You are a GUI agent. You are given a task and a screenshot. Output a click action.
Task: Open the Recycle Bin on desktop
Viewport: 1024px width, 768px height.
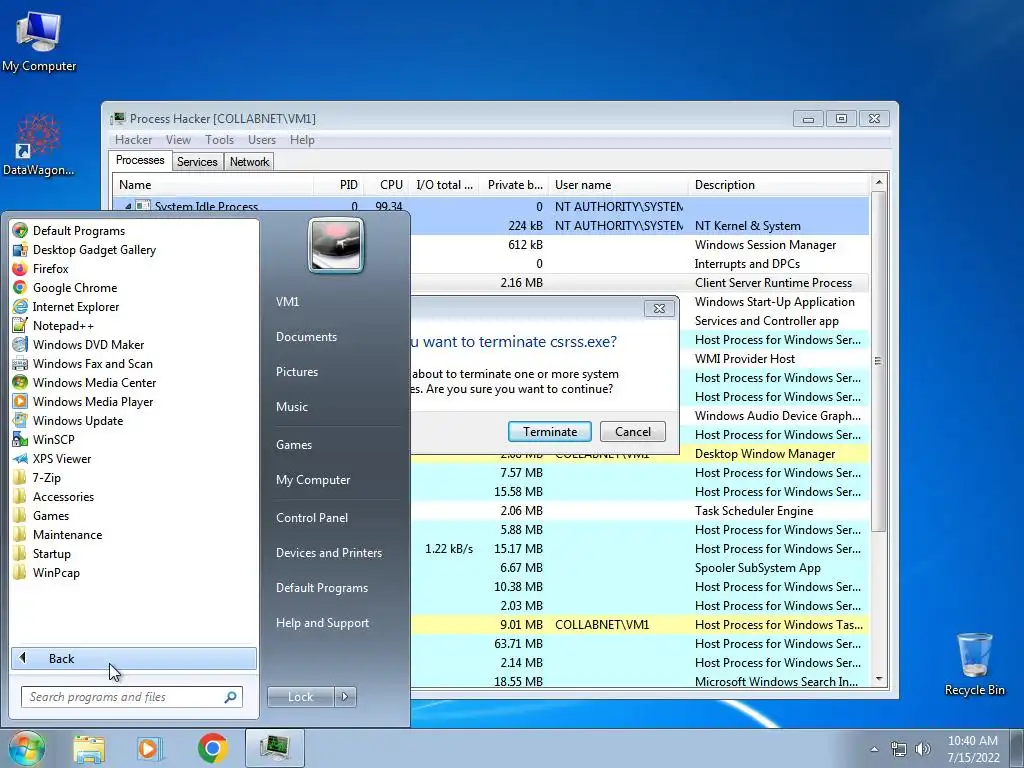974,664
